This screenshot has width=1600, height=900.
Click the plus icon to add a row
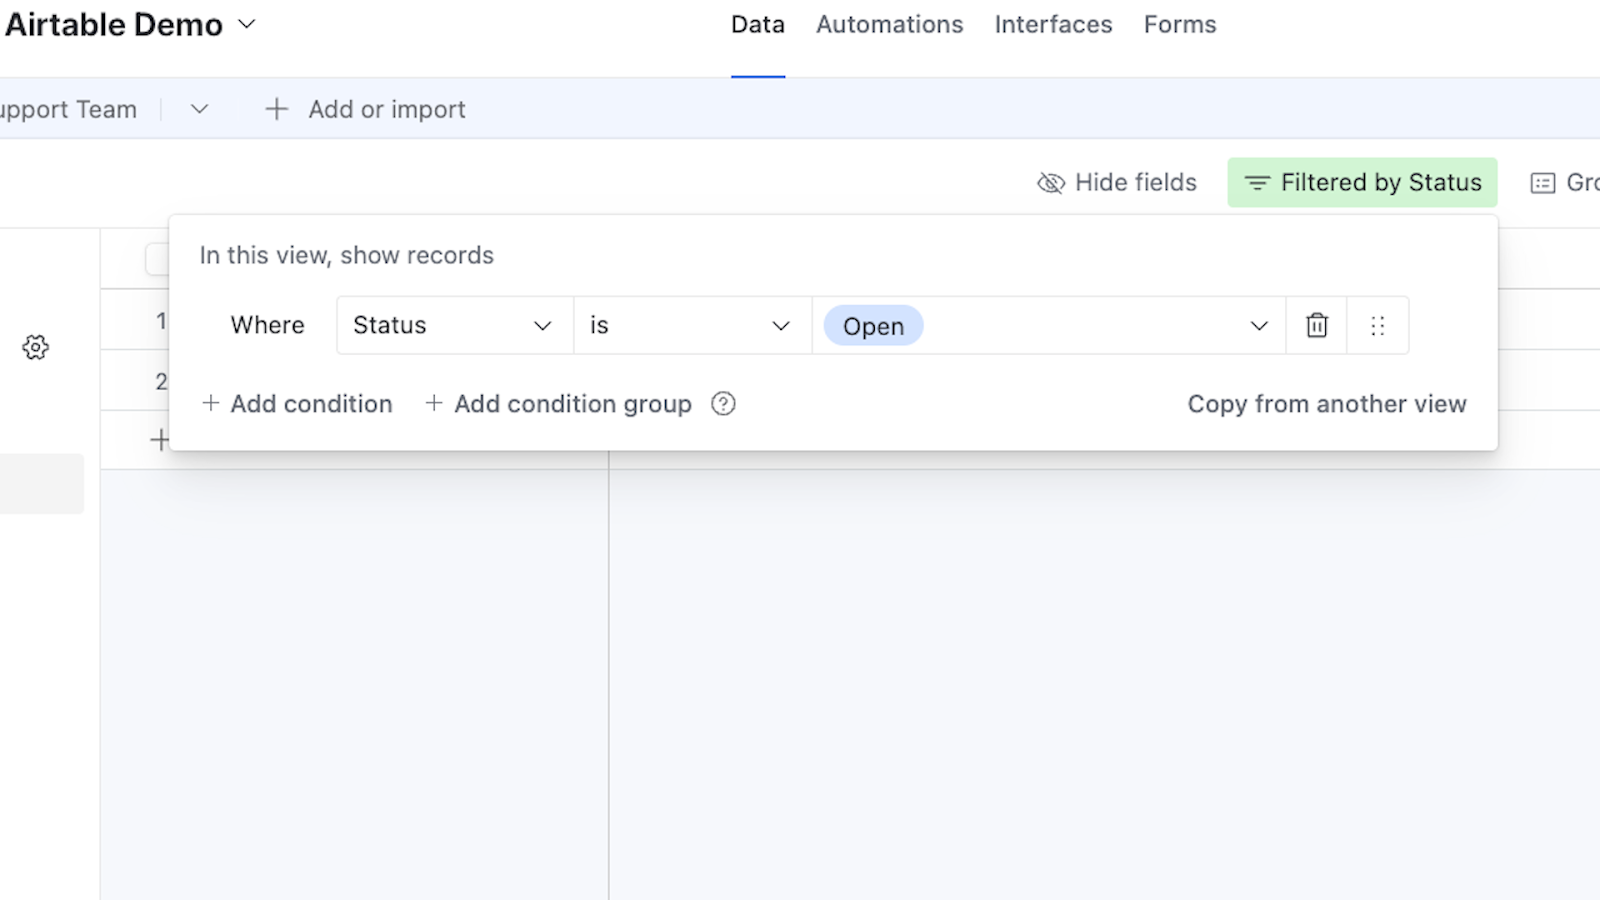pyautogui.click(x=159, y=439)
